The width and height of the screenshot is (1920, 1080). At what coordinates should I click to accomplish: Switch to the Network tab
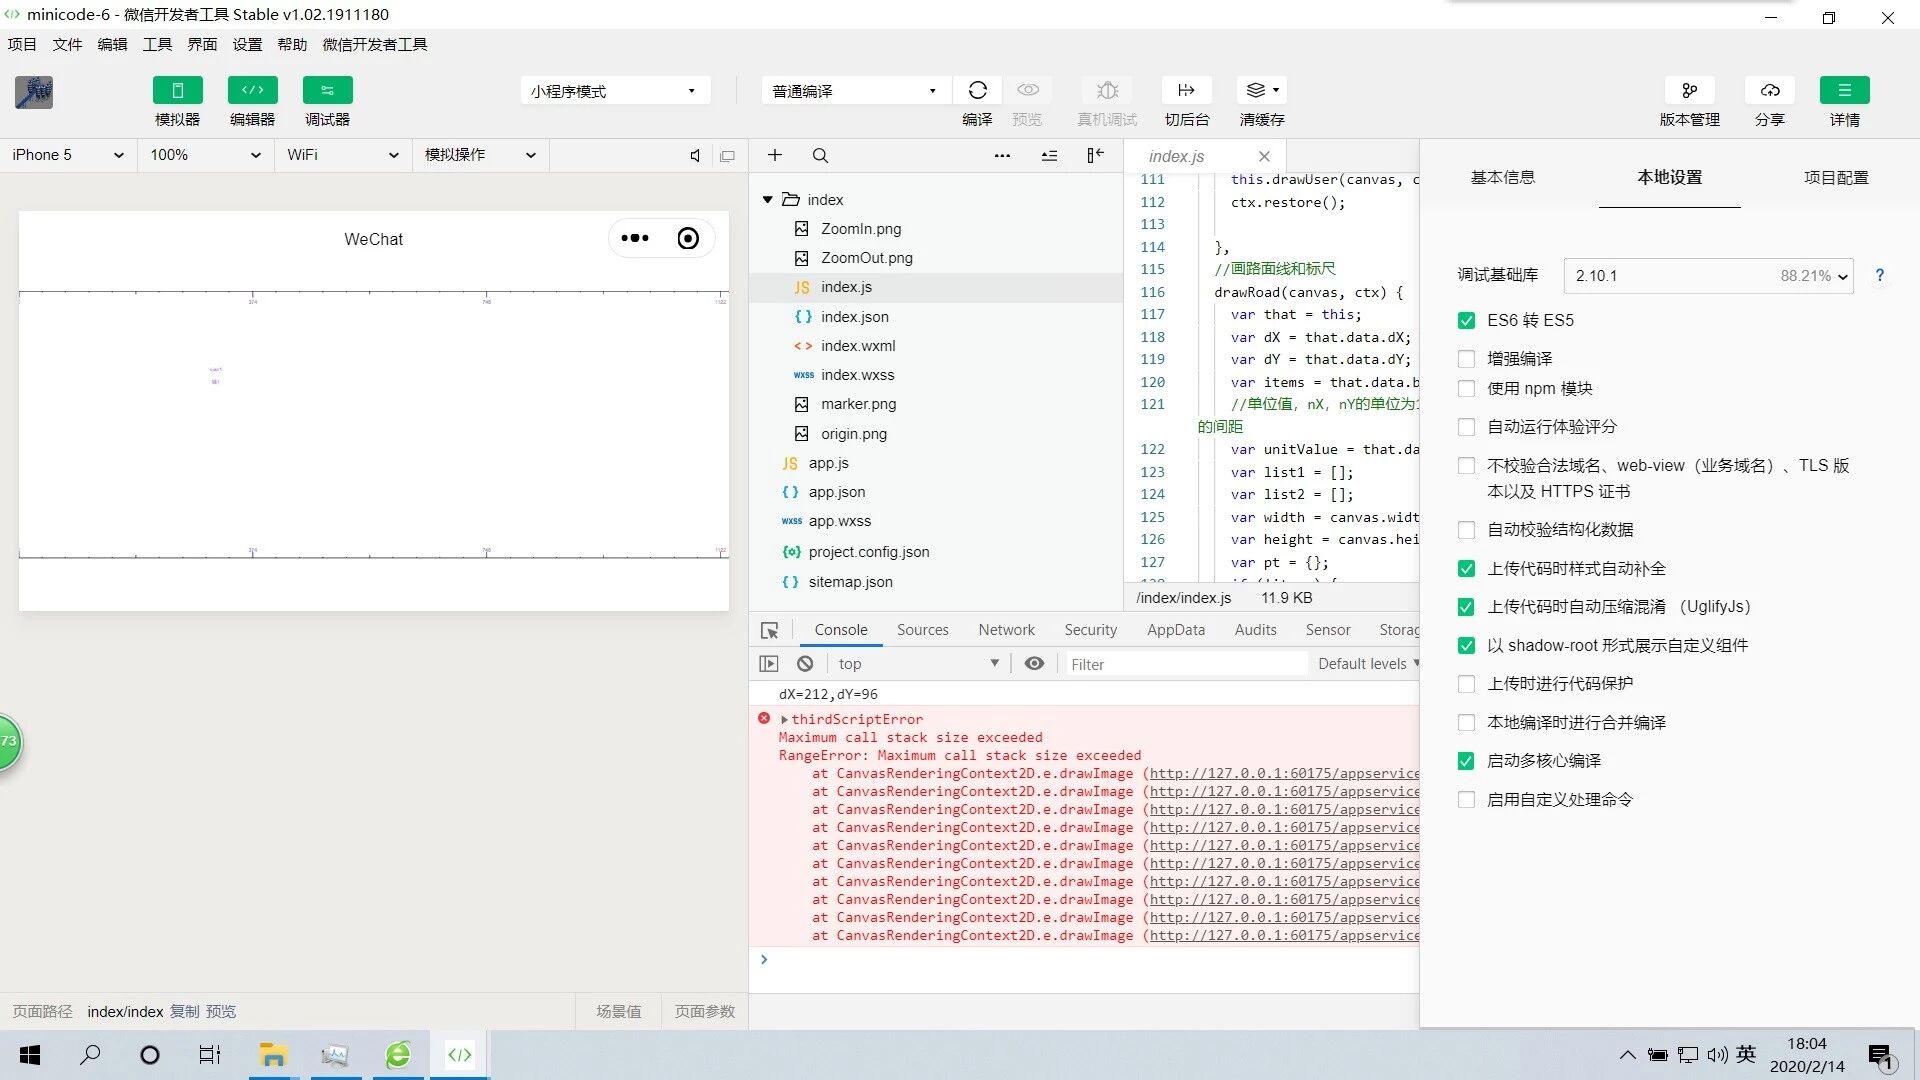(x=1006, y=630)
